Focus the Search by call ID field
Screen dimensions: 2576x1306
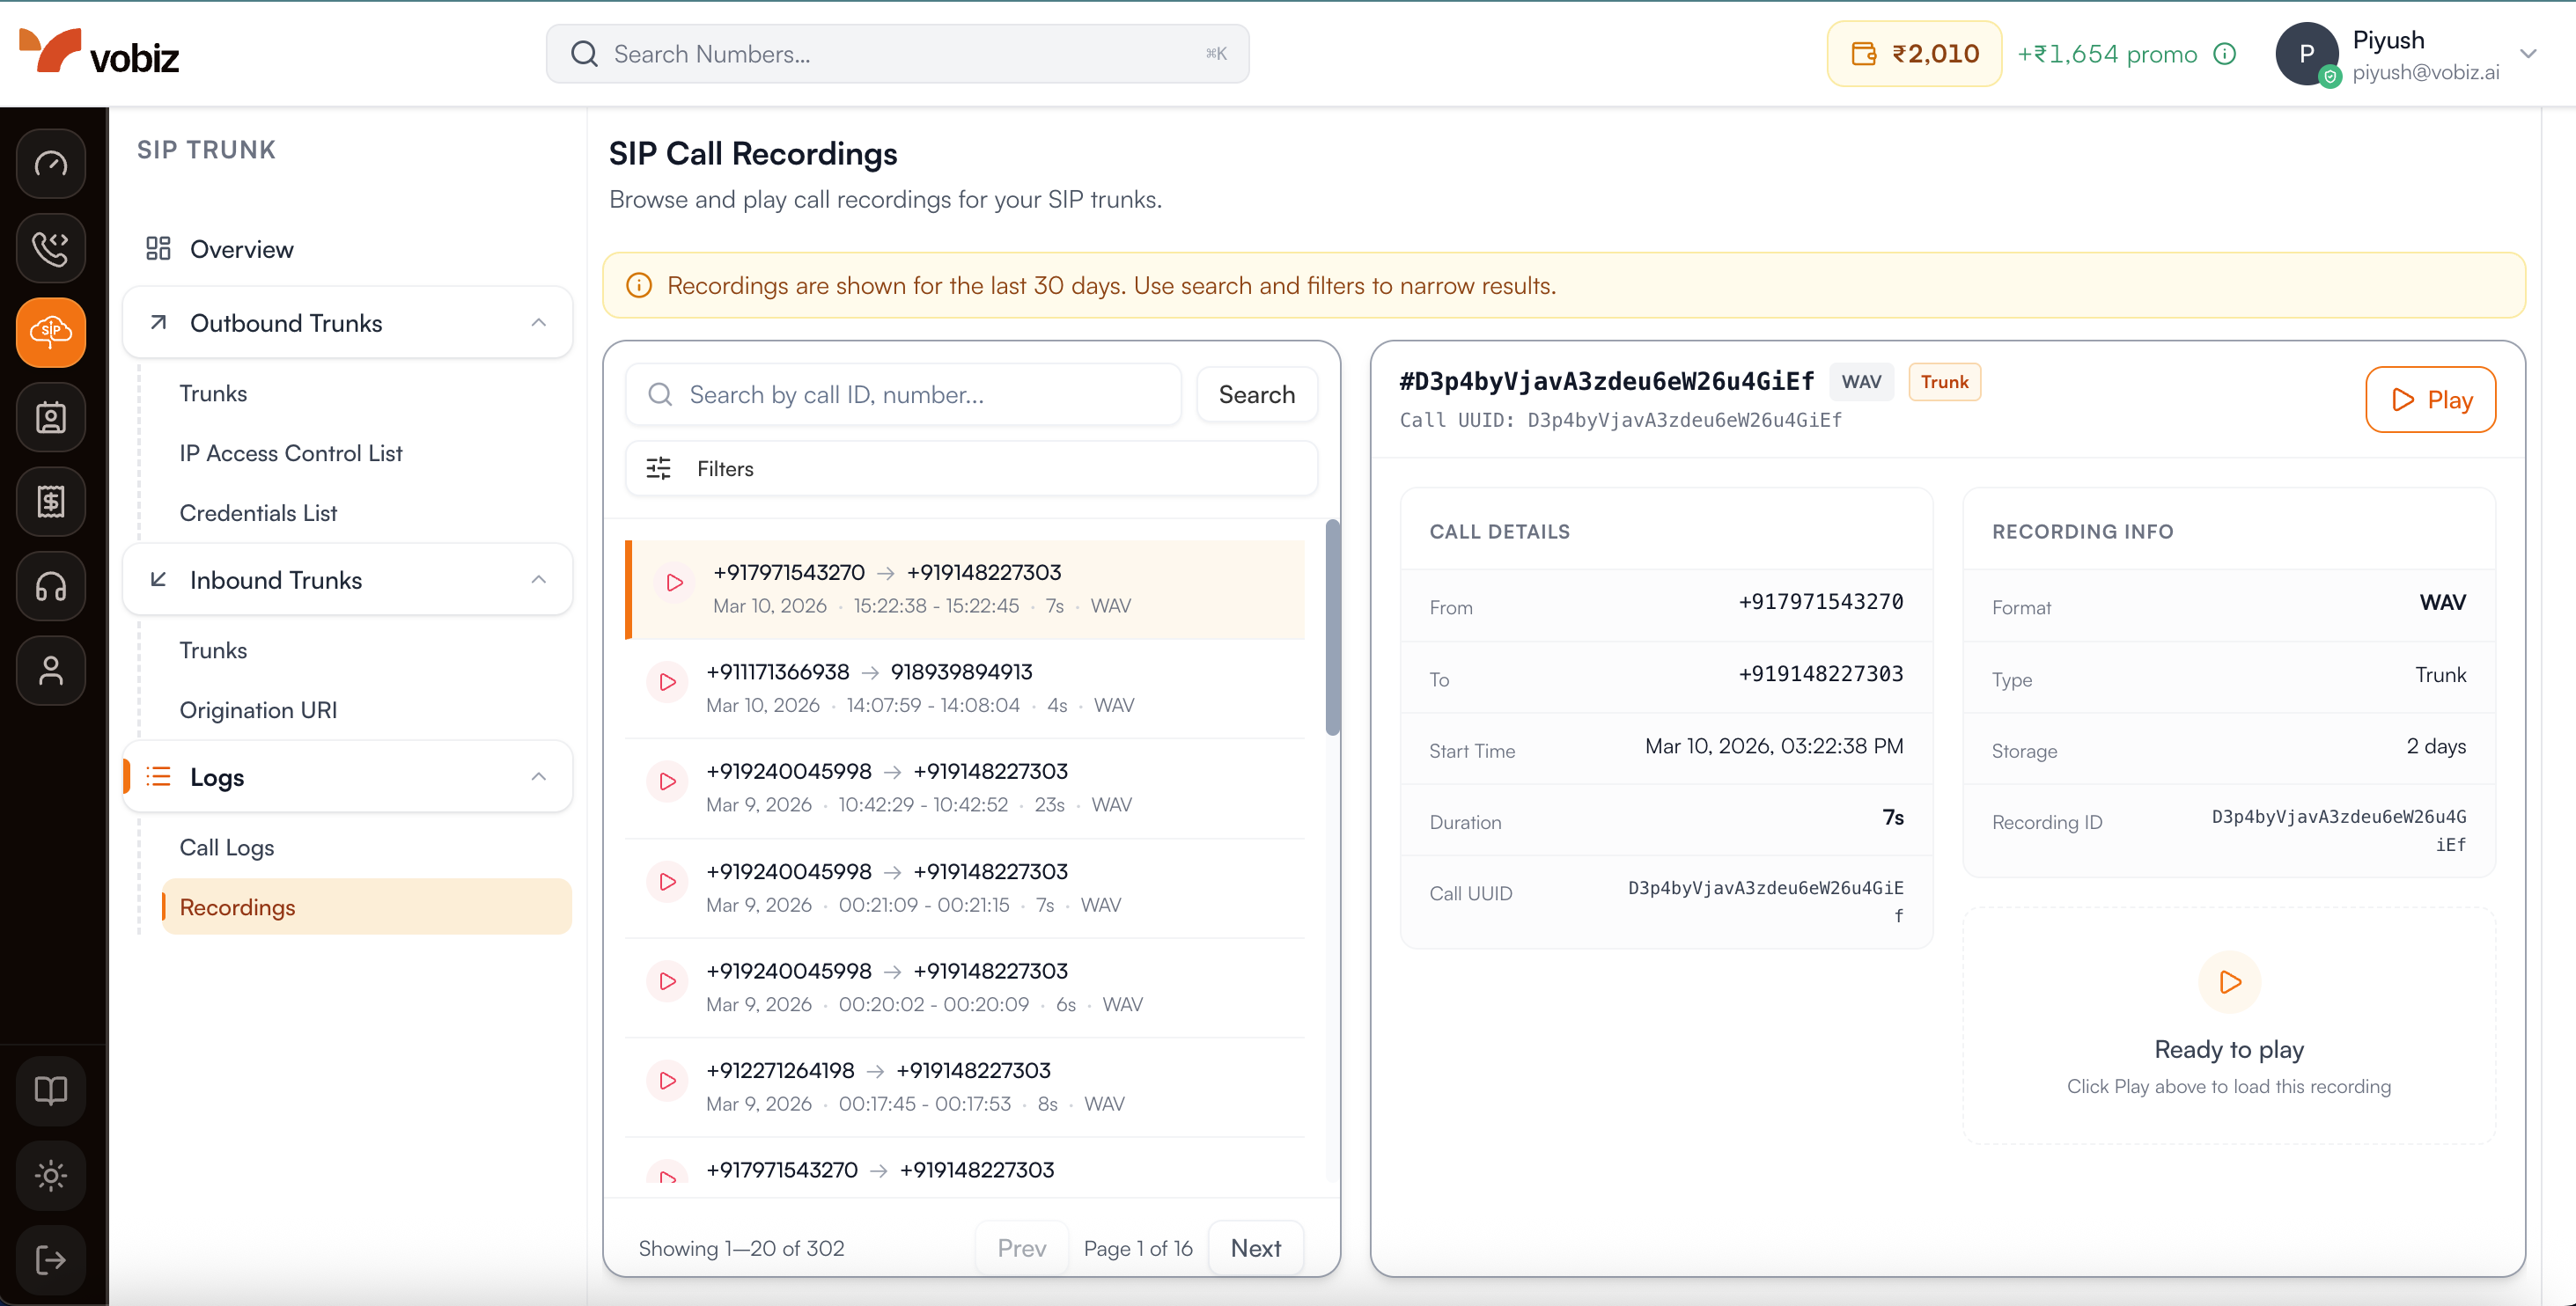pyautogui.click(x=903, y=395)
